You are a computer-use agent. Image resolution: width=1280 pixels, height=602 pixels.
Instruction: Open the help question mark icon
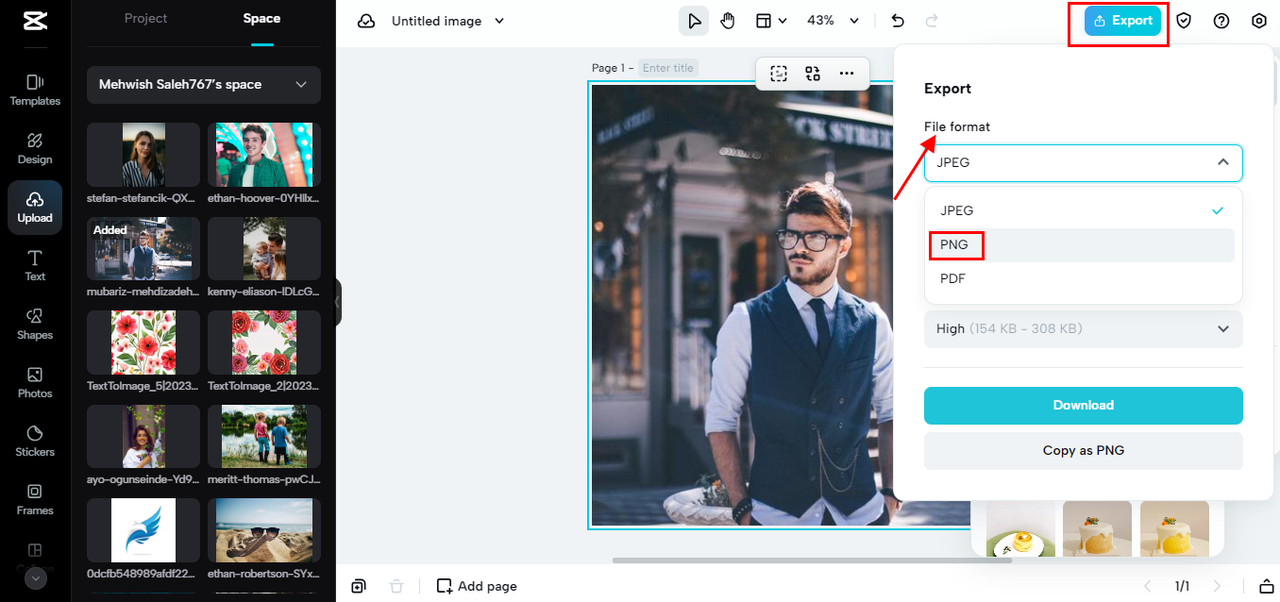(x=1221, y=21)
